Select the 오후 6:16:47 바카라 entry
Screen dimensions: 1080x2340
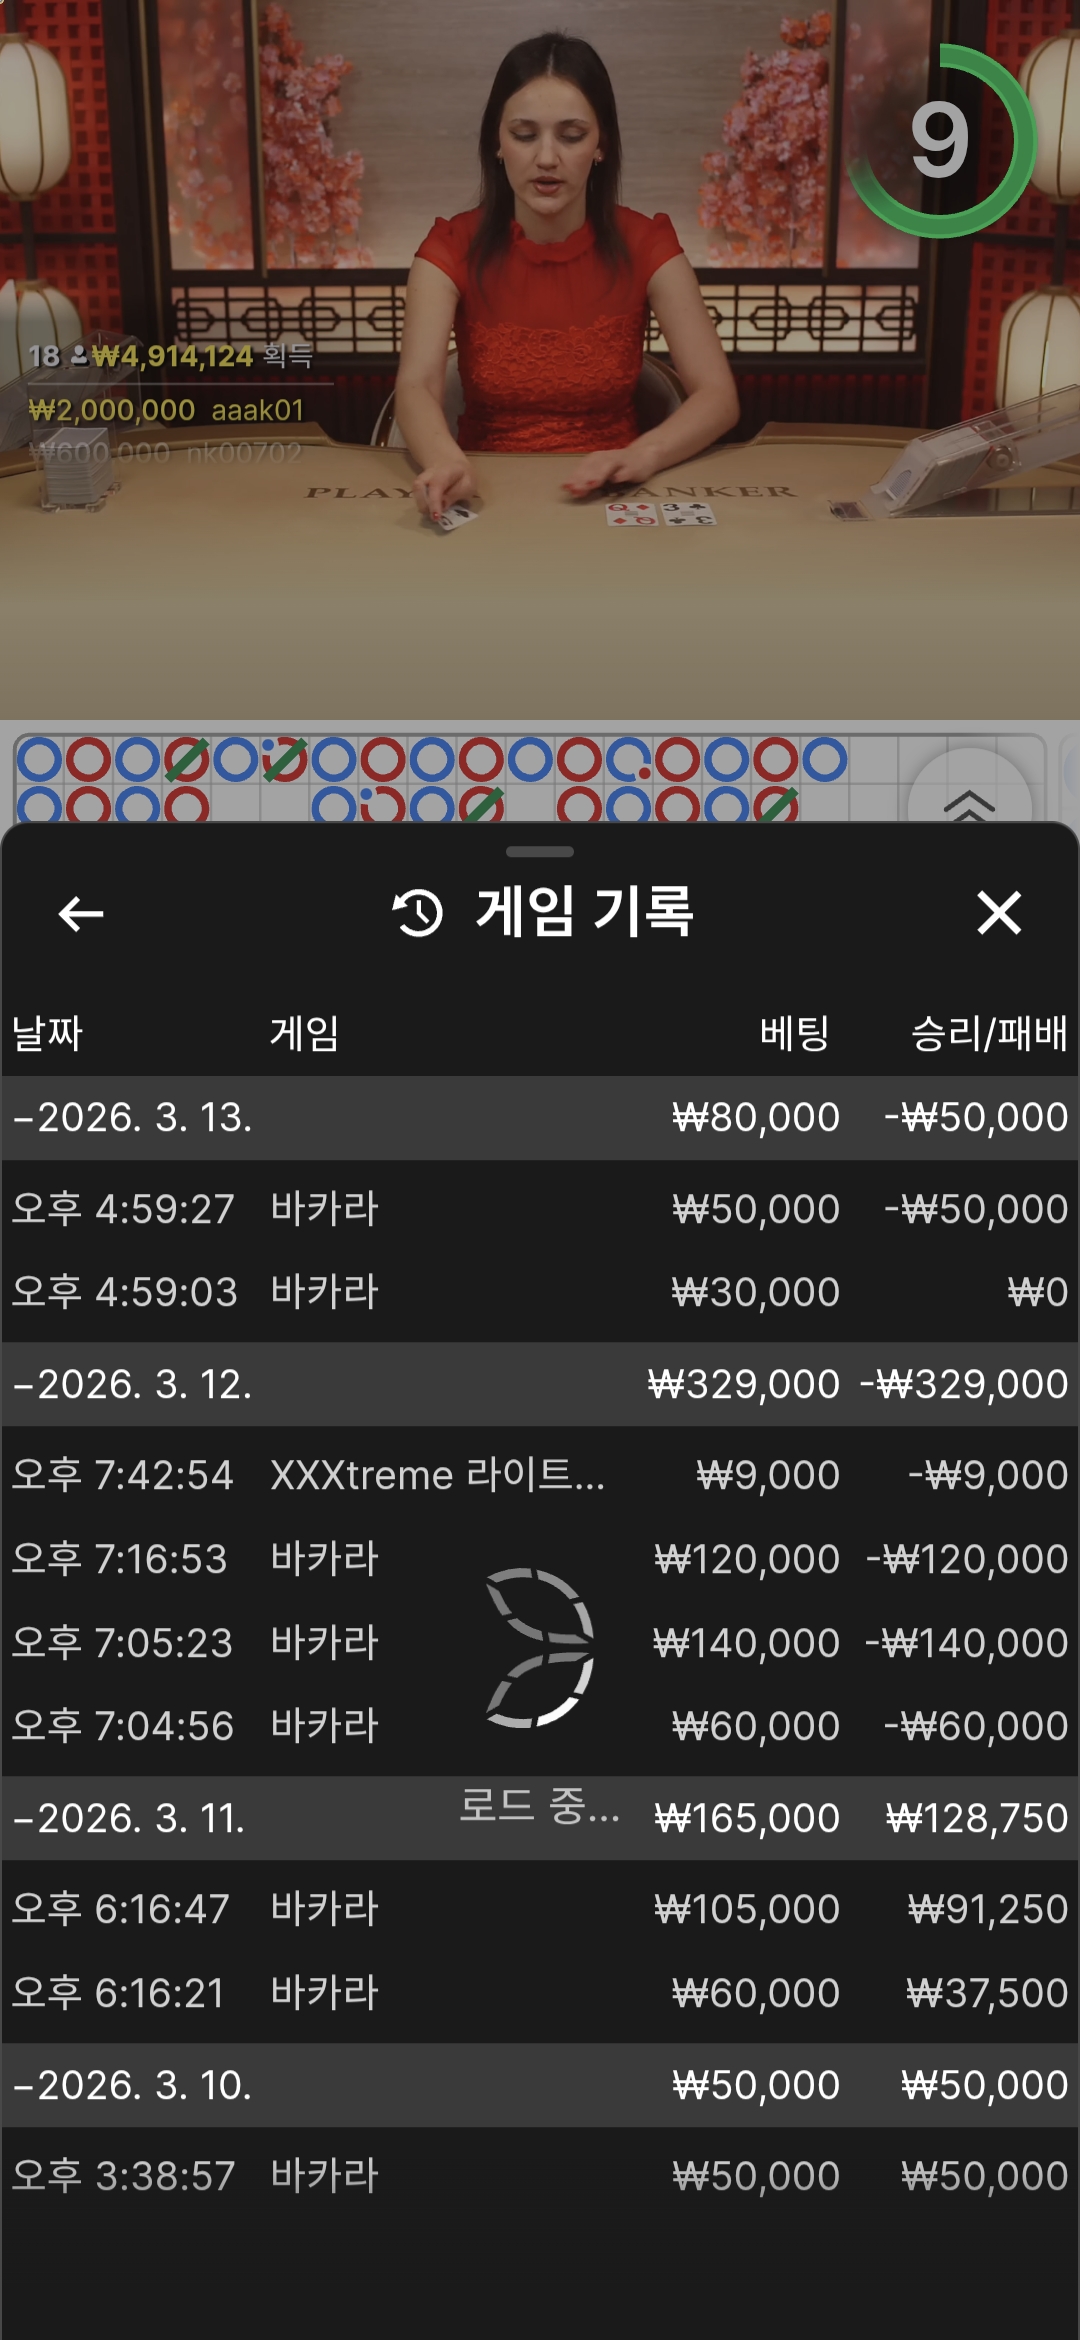coord(540,1909)
